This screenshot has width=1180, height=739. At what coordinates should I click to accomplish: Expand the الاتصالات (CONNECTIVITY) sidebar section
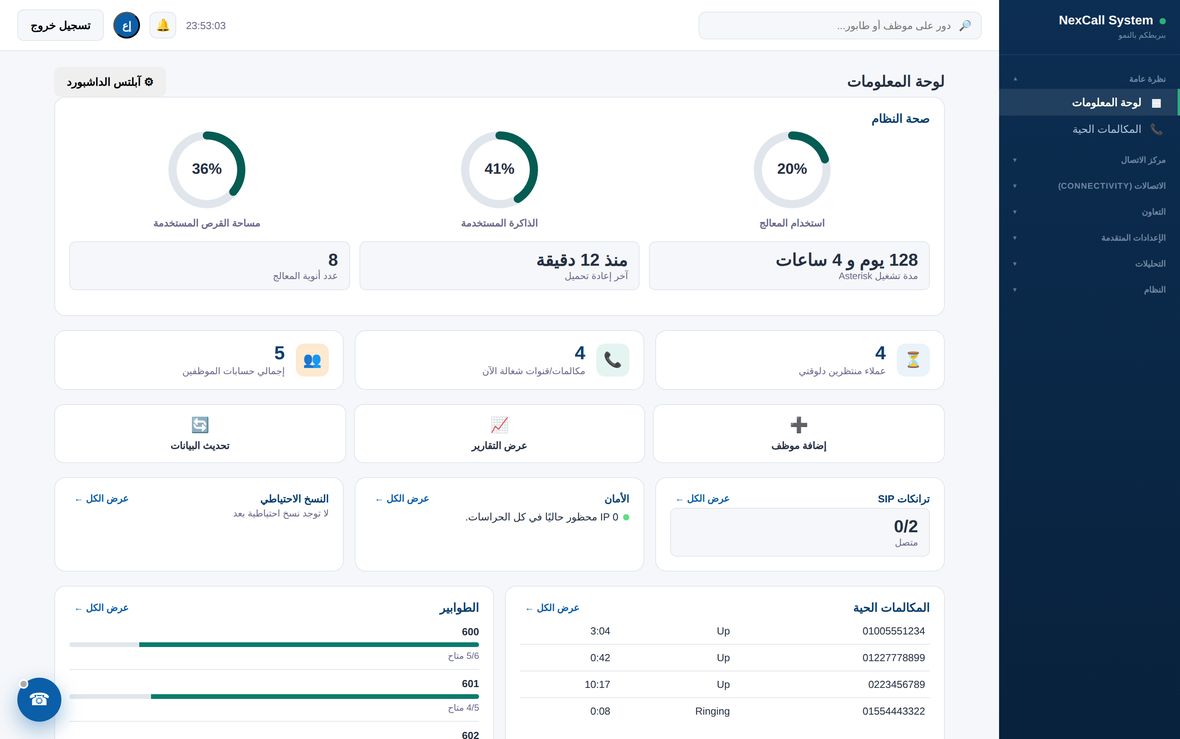click(x=1090, y=186)
